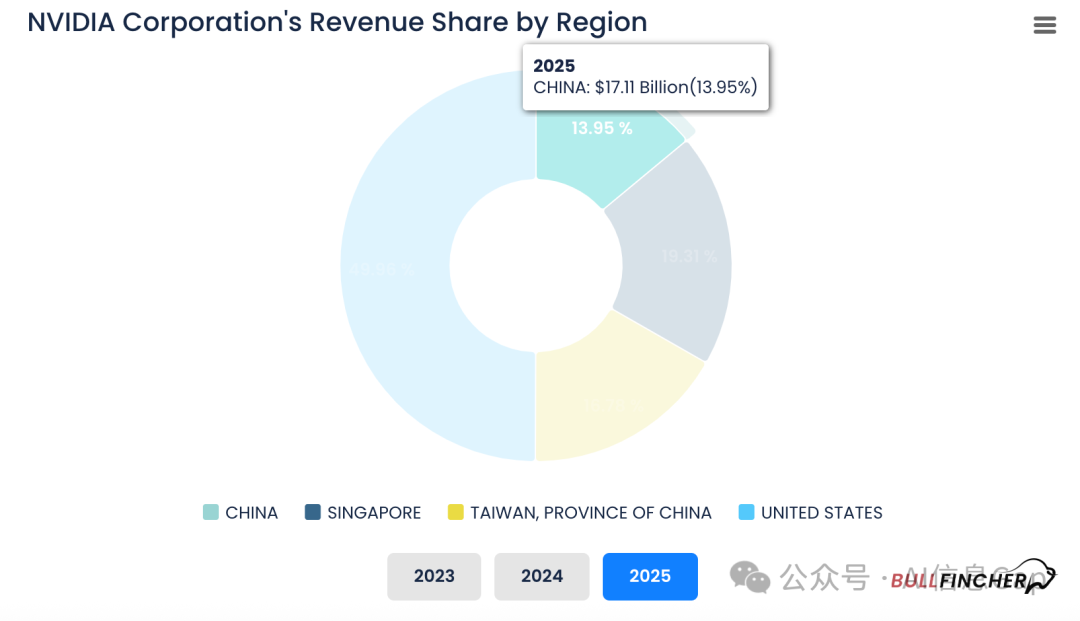
Task: Click the CHINA legend color swatch
Action: 211,512
